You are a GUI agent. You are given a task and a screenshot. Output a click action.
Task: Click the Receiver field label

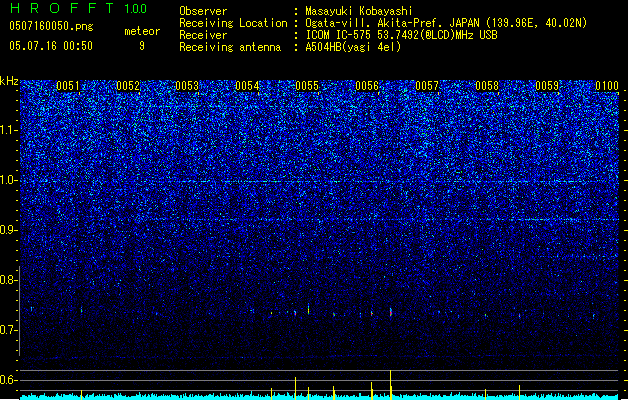(203, 35)
